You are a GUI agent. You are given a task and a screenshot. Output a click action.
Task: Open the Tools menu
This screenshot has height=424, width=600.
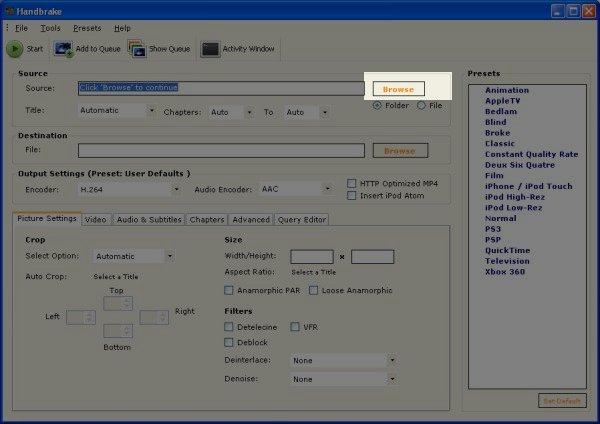click(50, 28)
